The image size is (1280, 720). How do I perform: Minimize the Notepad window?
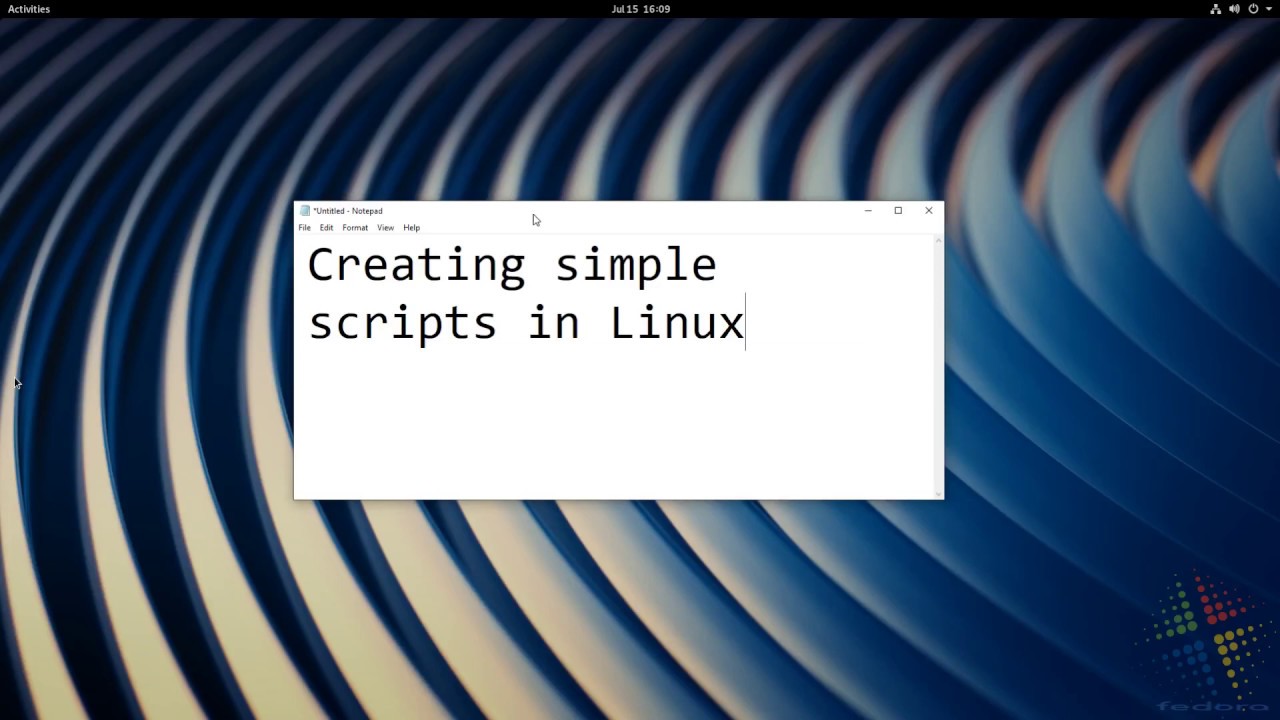[x=868, y=211]
